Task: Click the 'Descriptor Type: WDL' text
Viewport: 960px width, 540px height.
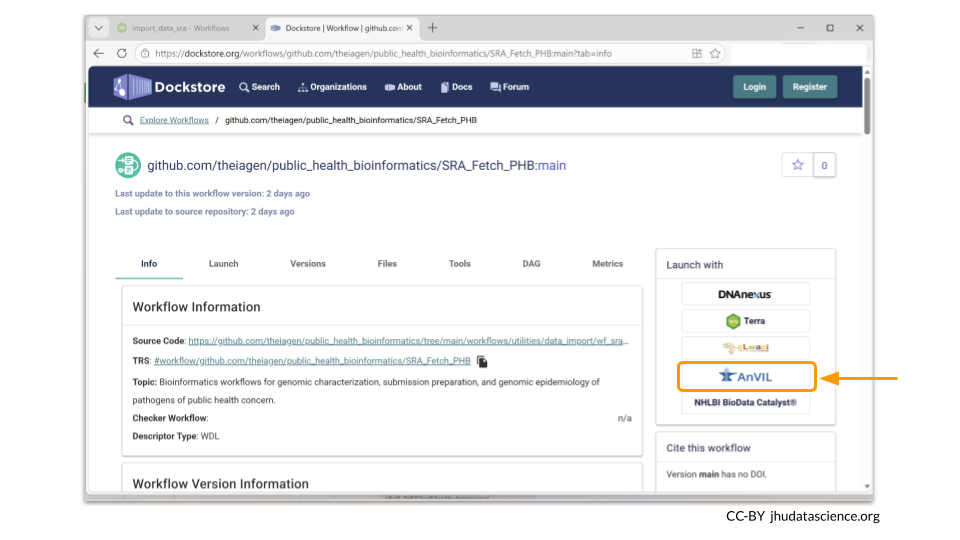Action: tap(176, 436)
